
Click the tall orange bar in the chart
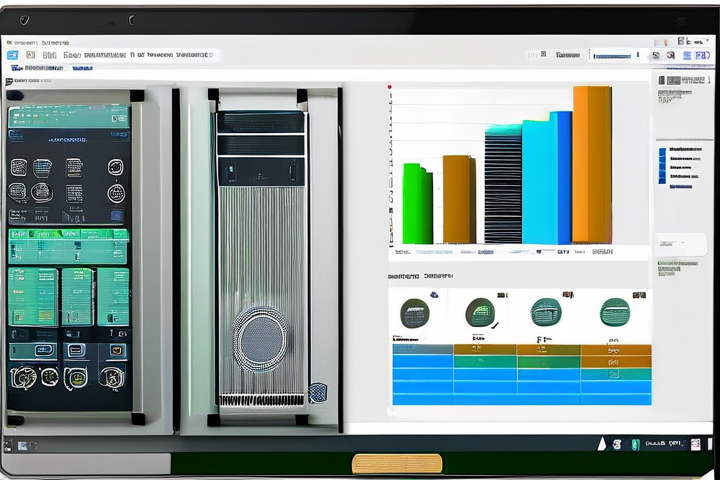point(592,164)
